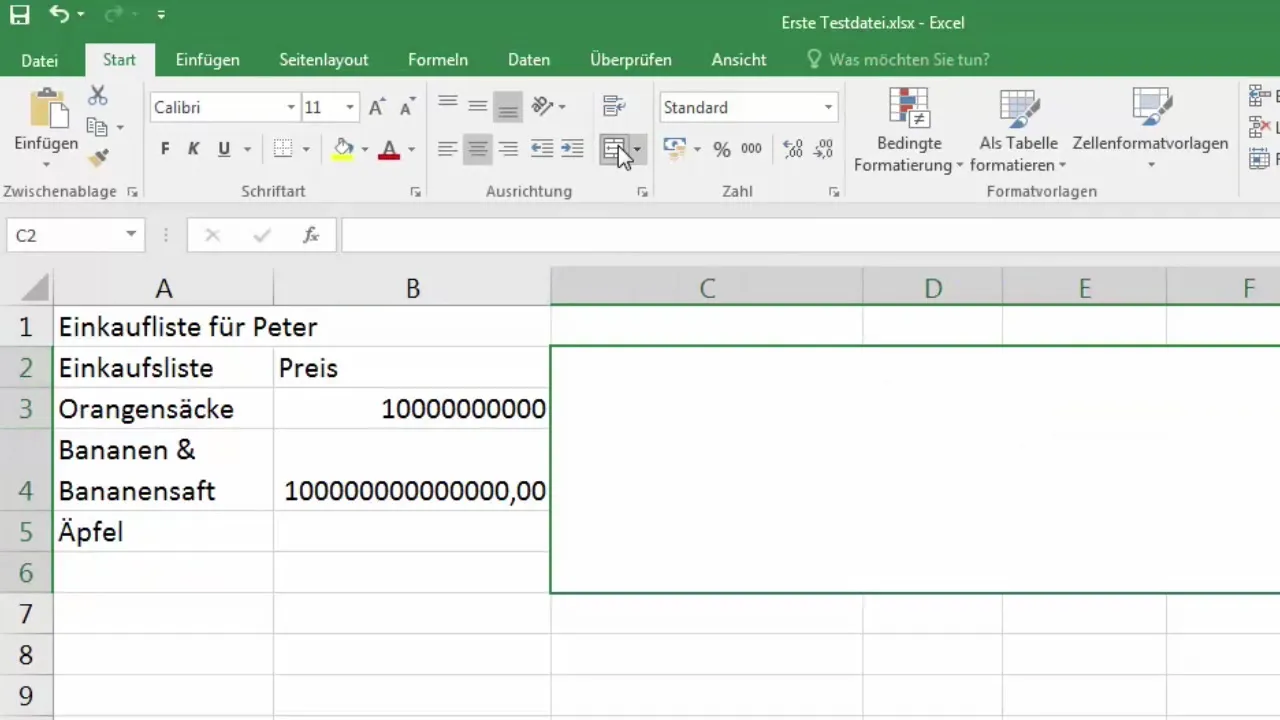Cut selection with the scissors icon
The width and height of the screenshot is (1280, 720).
coord(97,96)
